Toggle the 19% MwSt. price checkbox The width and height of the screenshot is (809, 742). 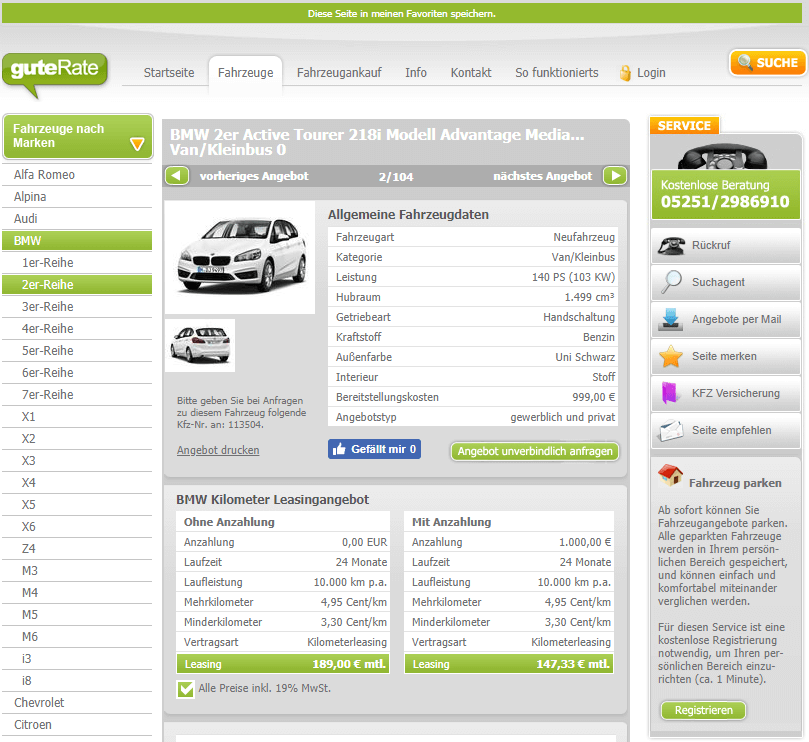tap(185, 689)
